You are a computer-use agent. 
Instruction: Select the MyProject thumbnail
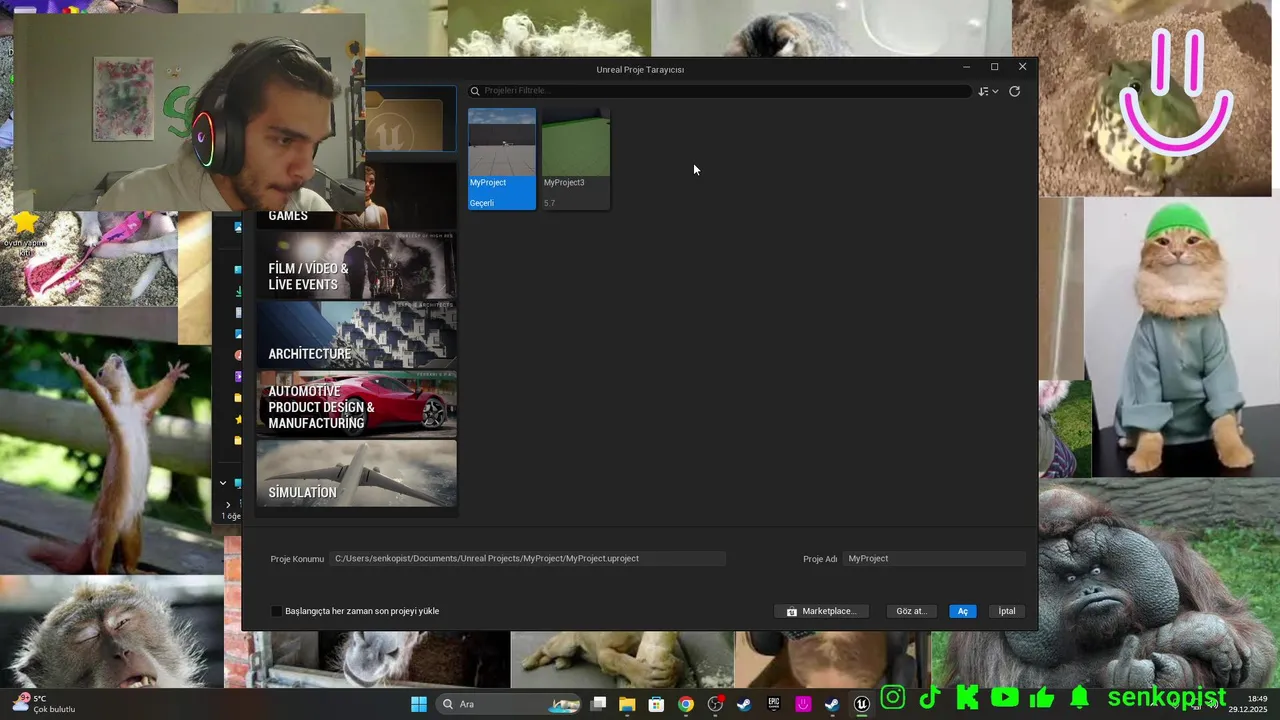[x=502, y=142]
